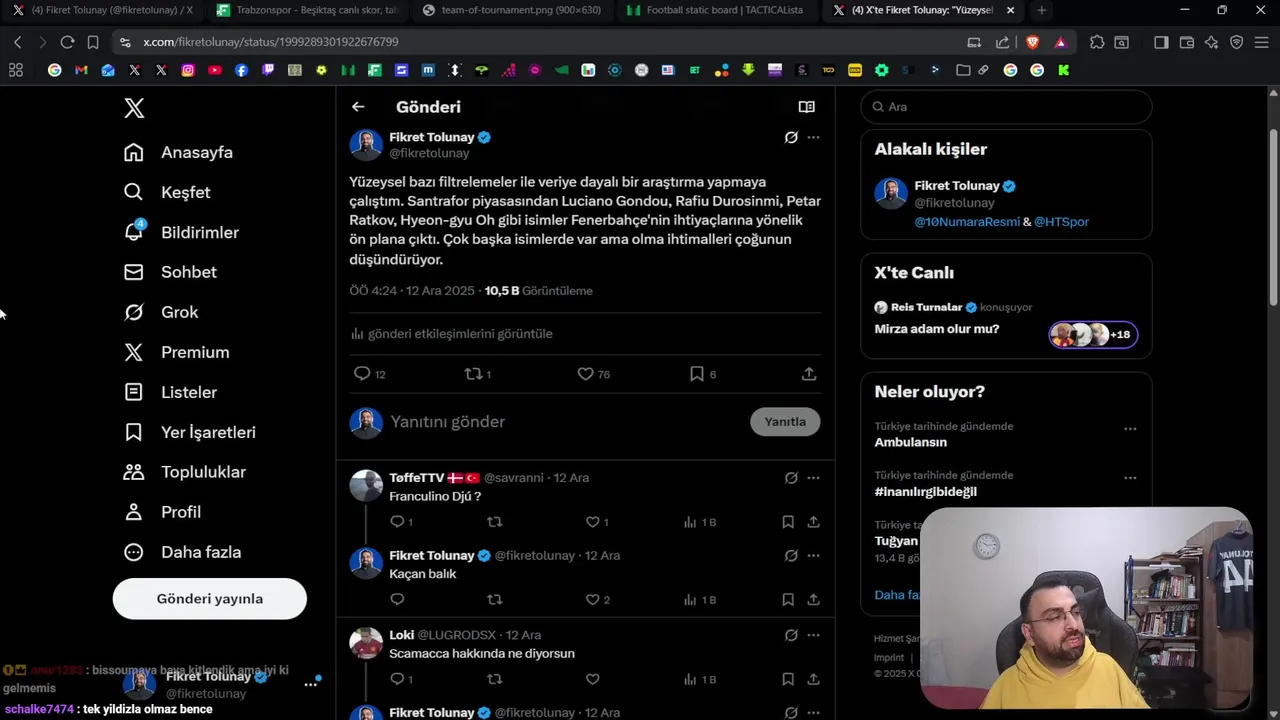This screenshot has height=720, width=1280.
Task: Open account menu dots at bottom left
Action: (310, 685)
